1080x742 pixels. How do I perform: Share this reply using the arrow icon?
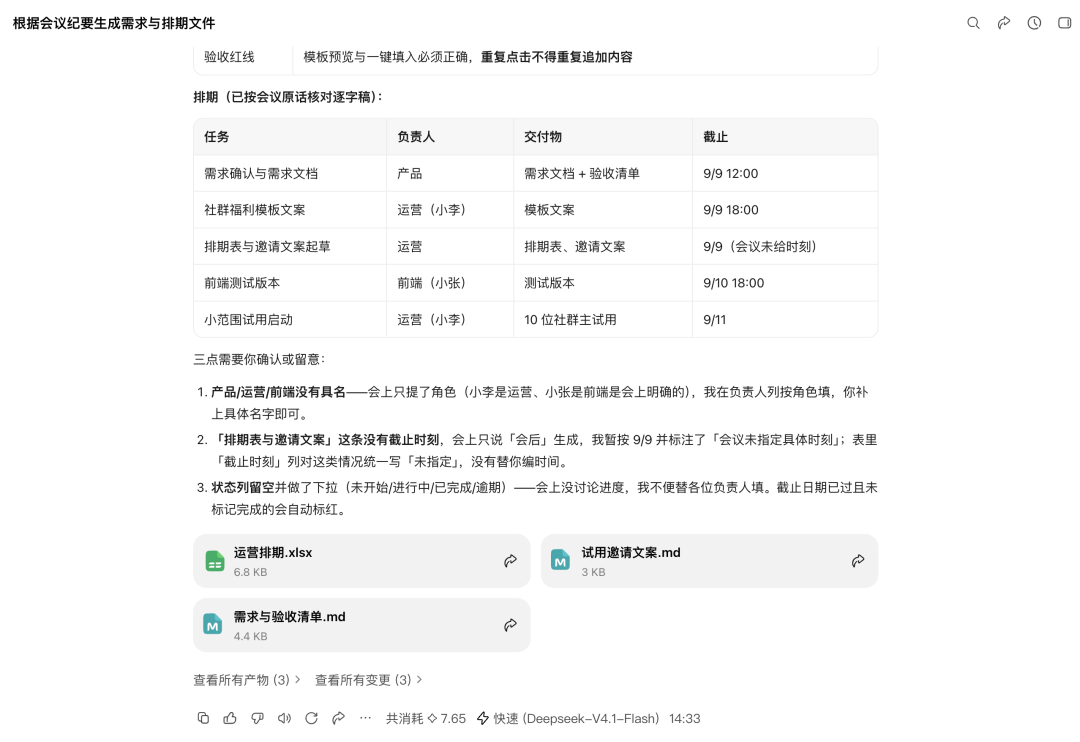(x=338, y=718)
